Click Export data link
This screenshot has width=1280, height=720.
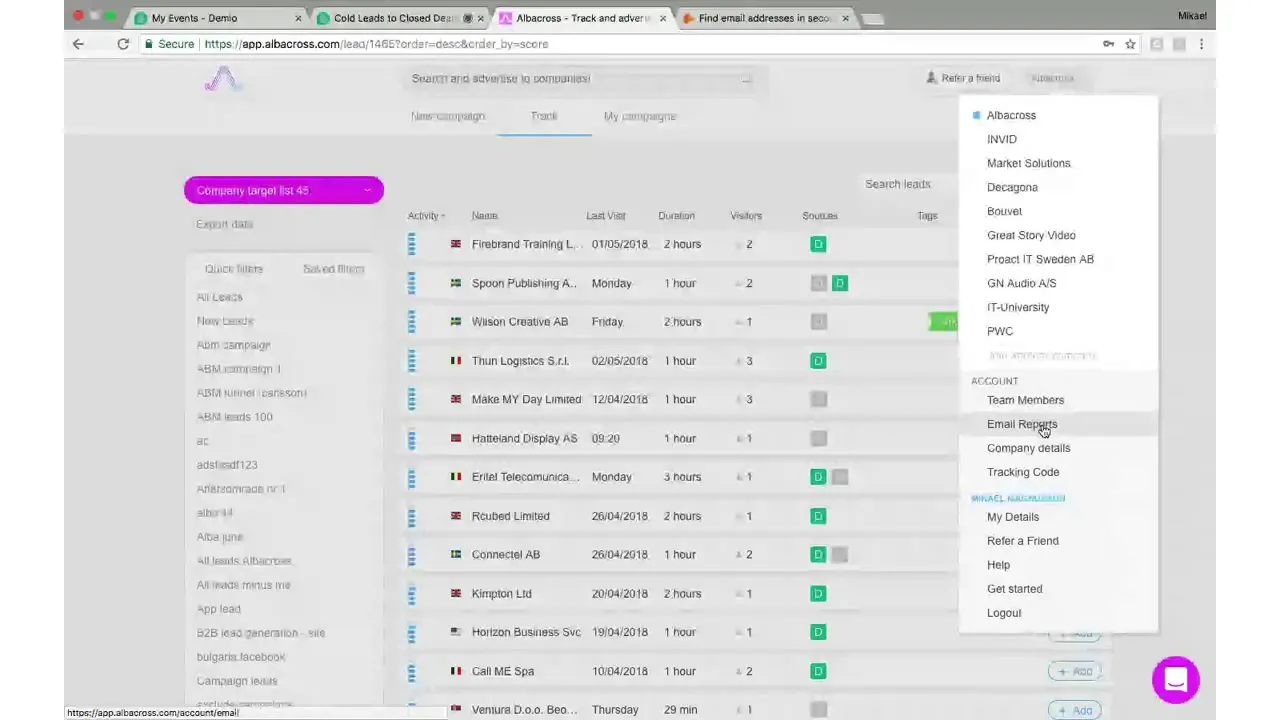click(225, 224)
